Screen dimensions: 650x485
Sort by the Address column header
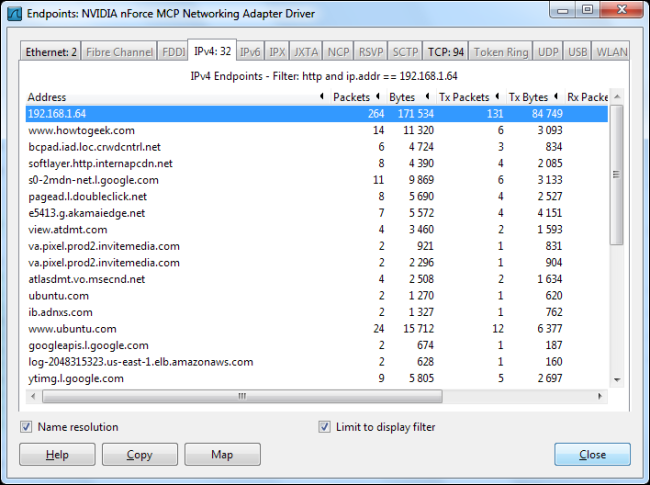[170, 97]
